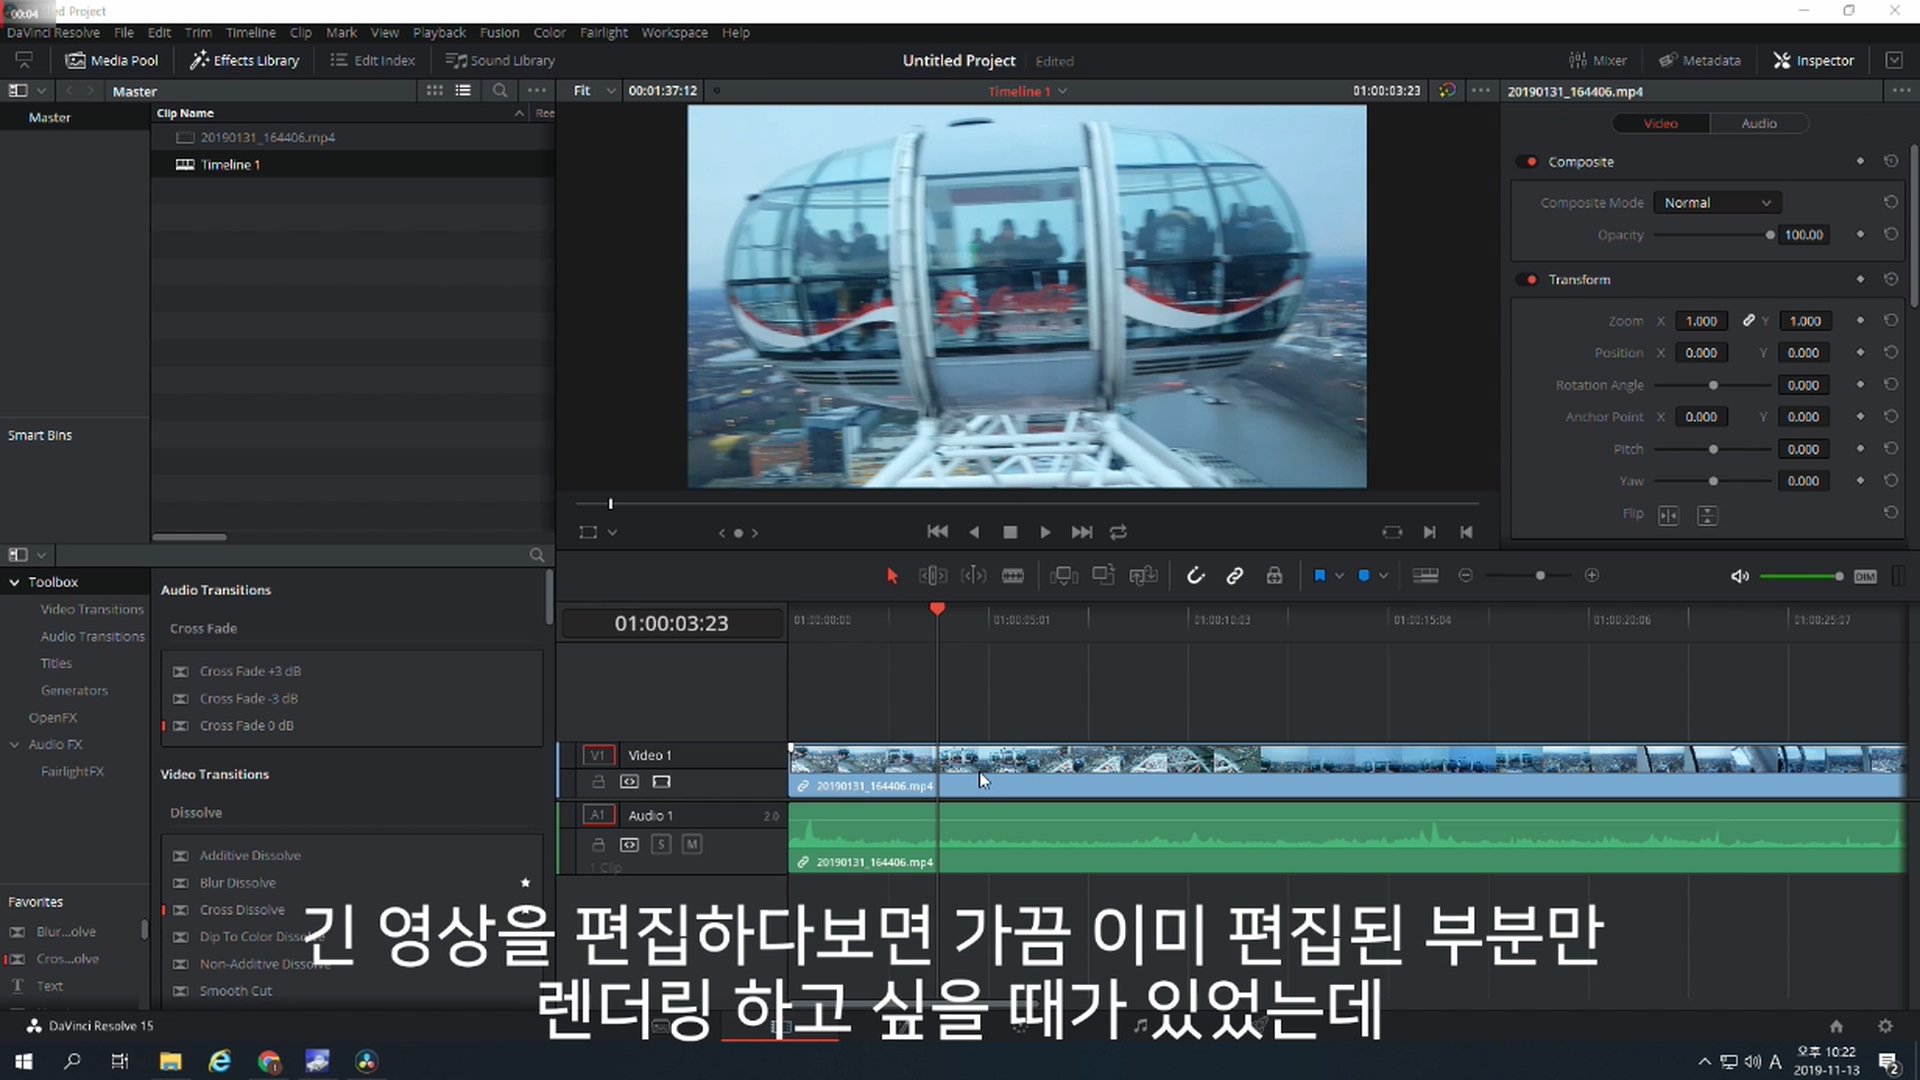Toggle timeline snapping magnet icon
This screenshot has height=1080, width=1920.
tap(1195, 576)
